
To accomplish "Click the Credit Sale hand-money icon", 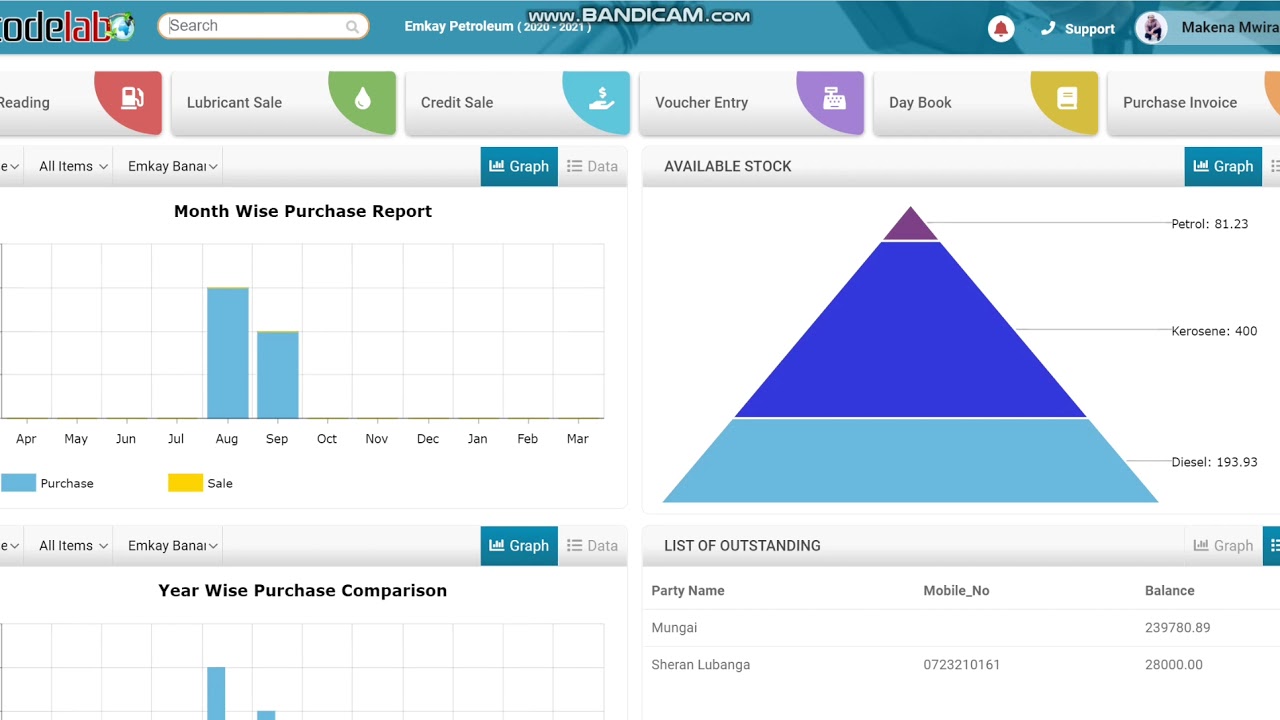I will [601, 98].
